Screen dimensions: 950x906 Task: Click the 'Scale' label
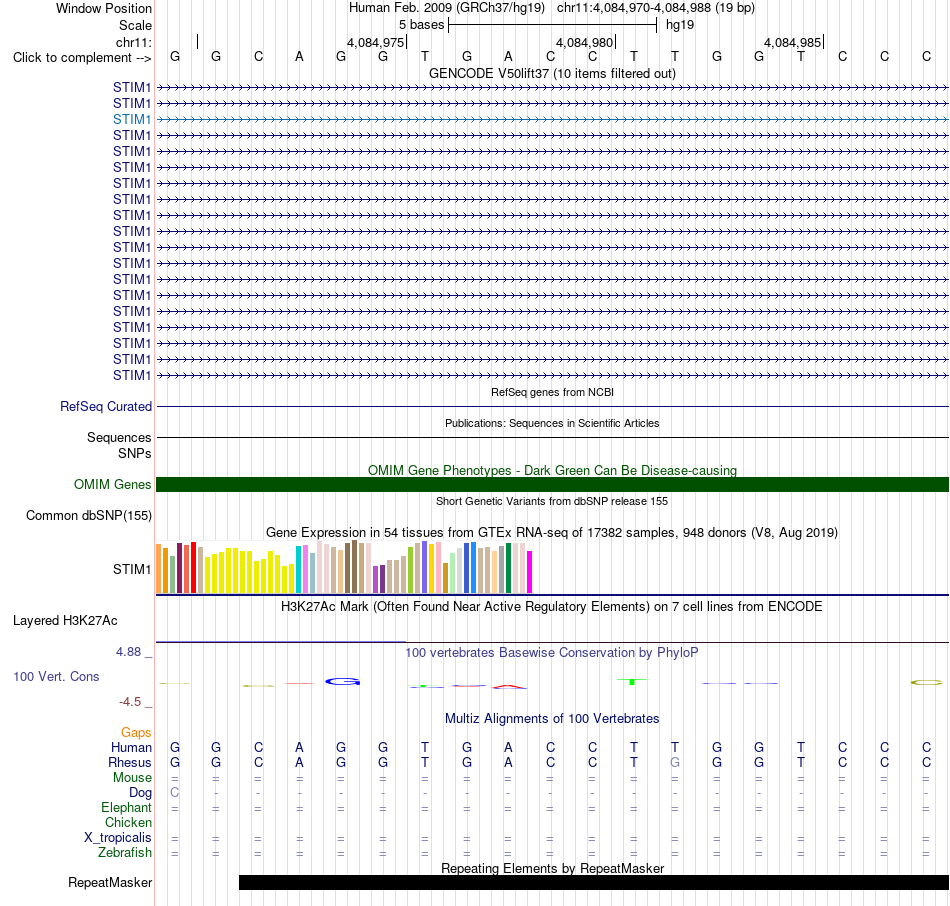pos(135,25)
